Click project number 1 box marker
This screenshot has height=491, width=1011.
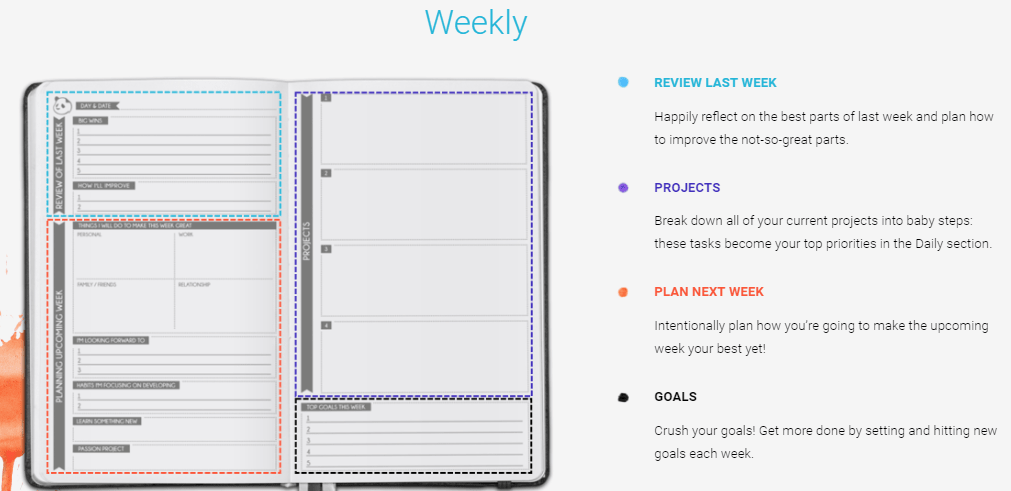tap(326, 98)
